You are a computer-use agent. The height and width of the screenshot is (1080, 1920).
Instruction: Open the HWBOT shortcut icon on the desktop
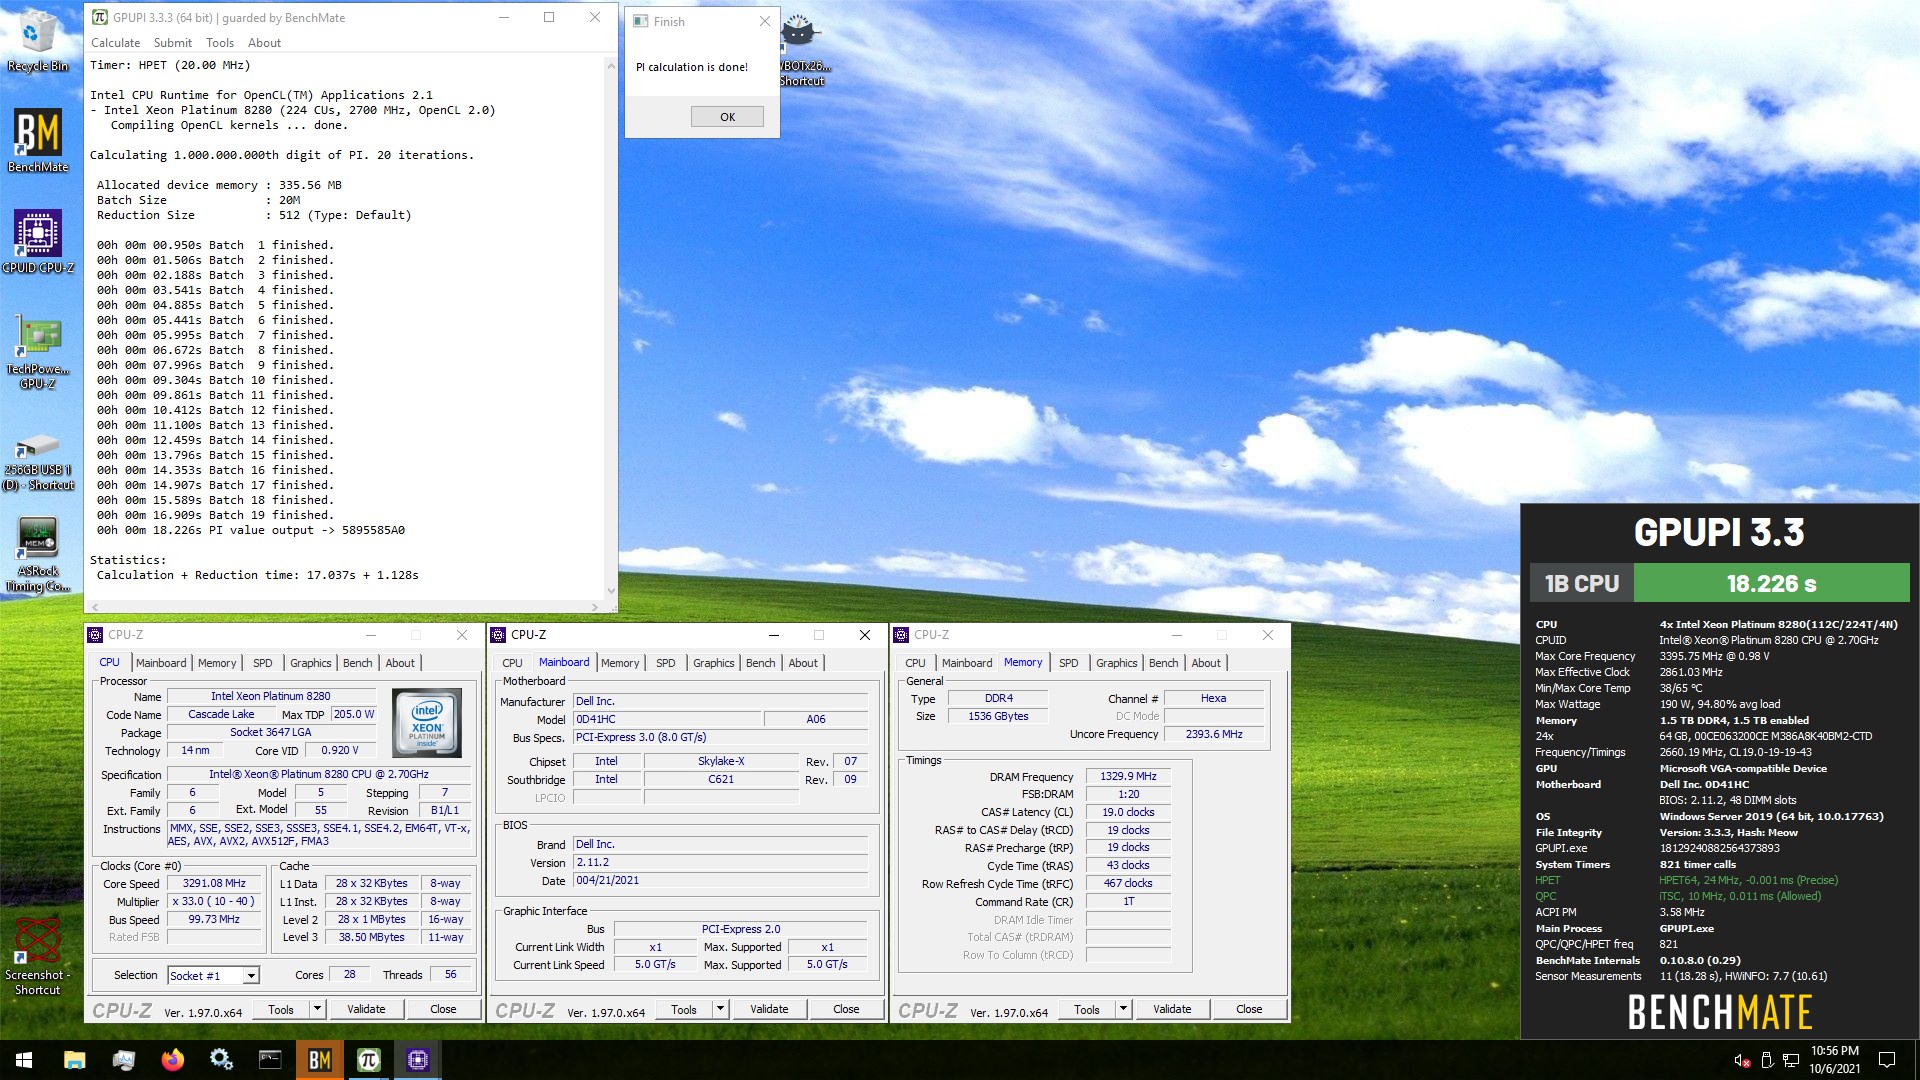point(800,50)
